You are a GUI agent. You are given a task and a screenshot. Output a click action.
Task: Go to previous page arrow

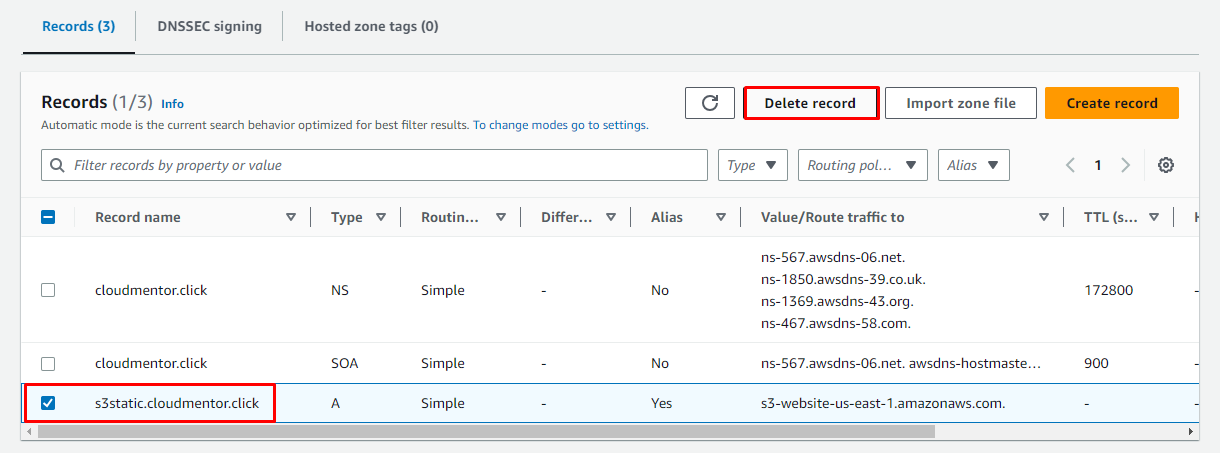coord(1070,165)
